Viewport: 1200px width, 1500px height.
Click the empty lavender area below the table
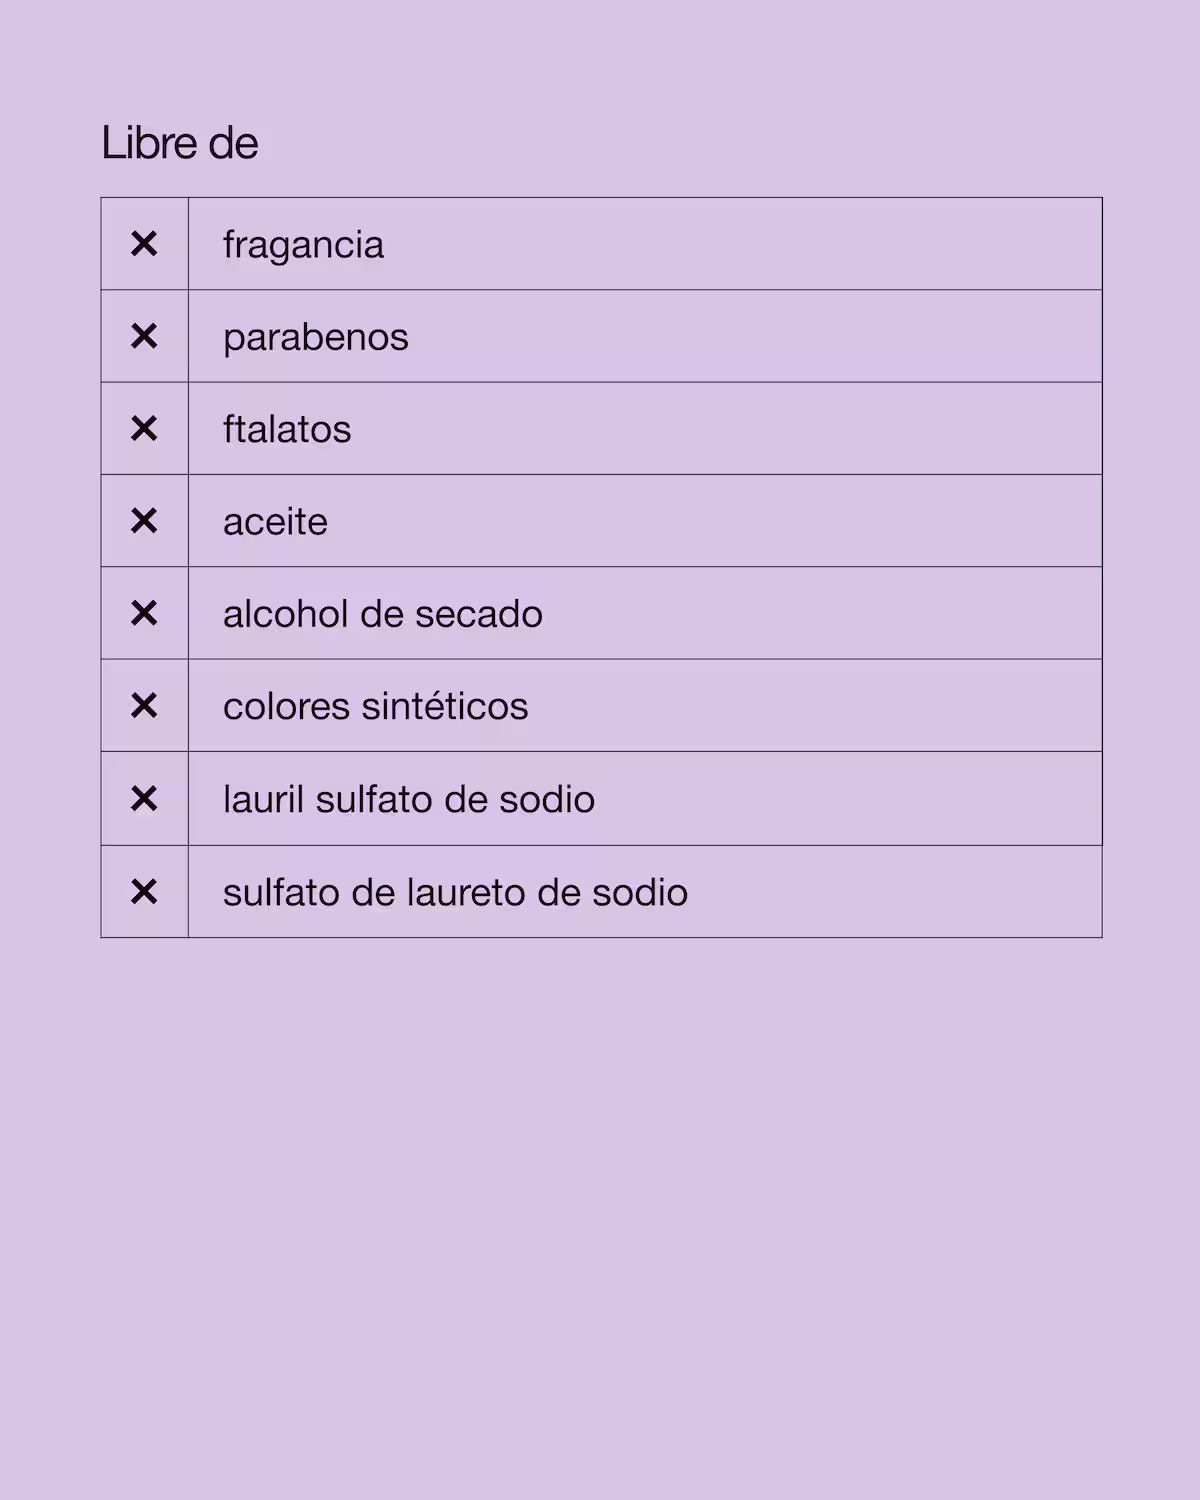point(600,1200)
